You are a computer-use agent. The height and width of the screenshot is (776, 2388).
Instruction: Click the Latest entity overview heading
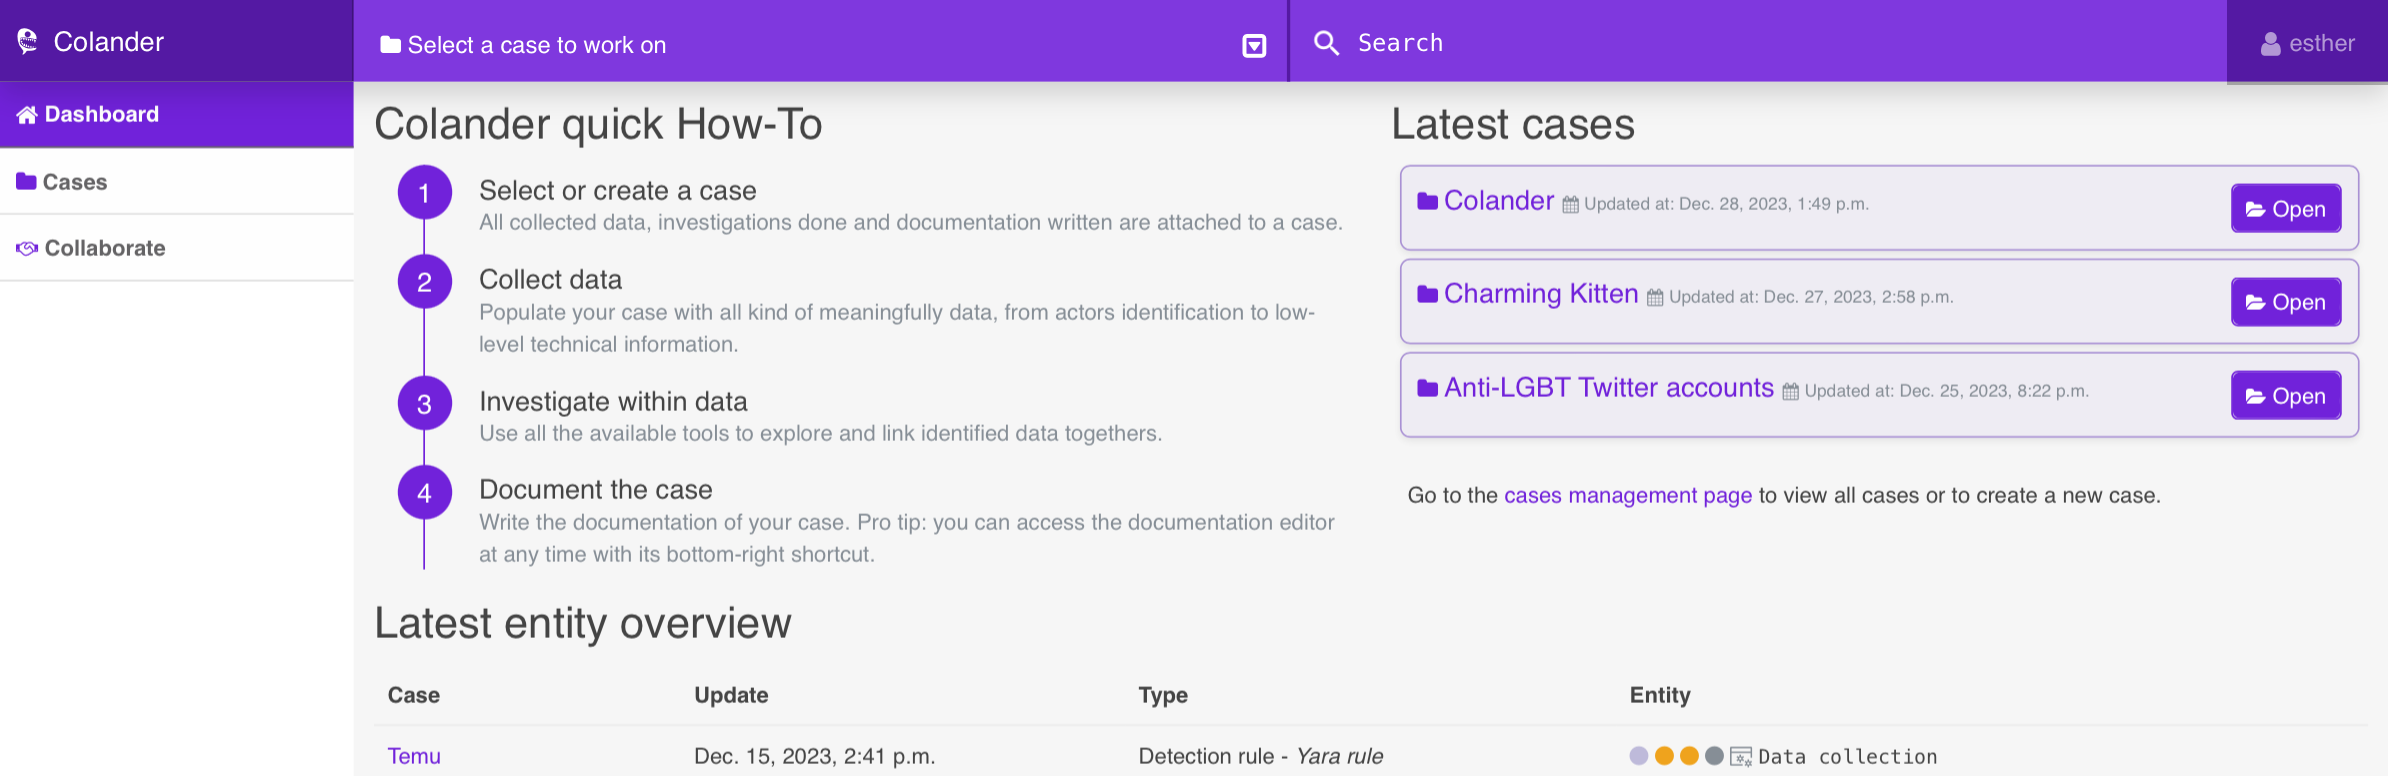583,623
